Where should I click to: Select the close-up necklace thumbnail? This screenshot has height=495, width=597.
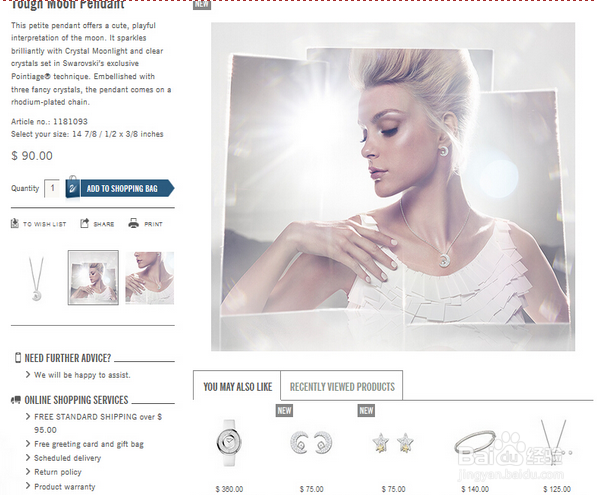[x=150, y=278]
